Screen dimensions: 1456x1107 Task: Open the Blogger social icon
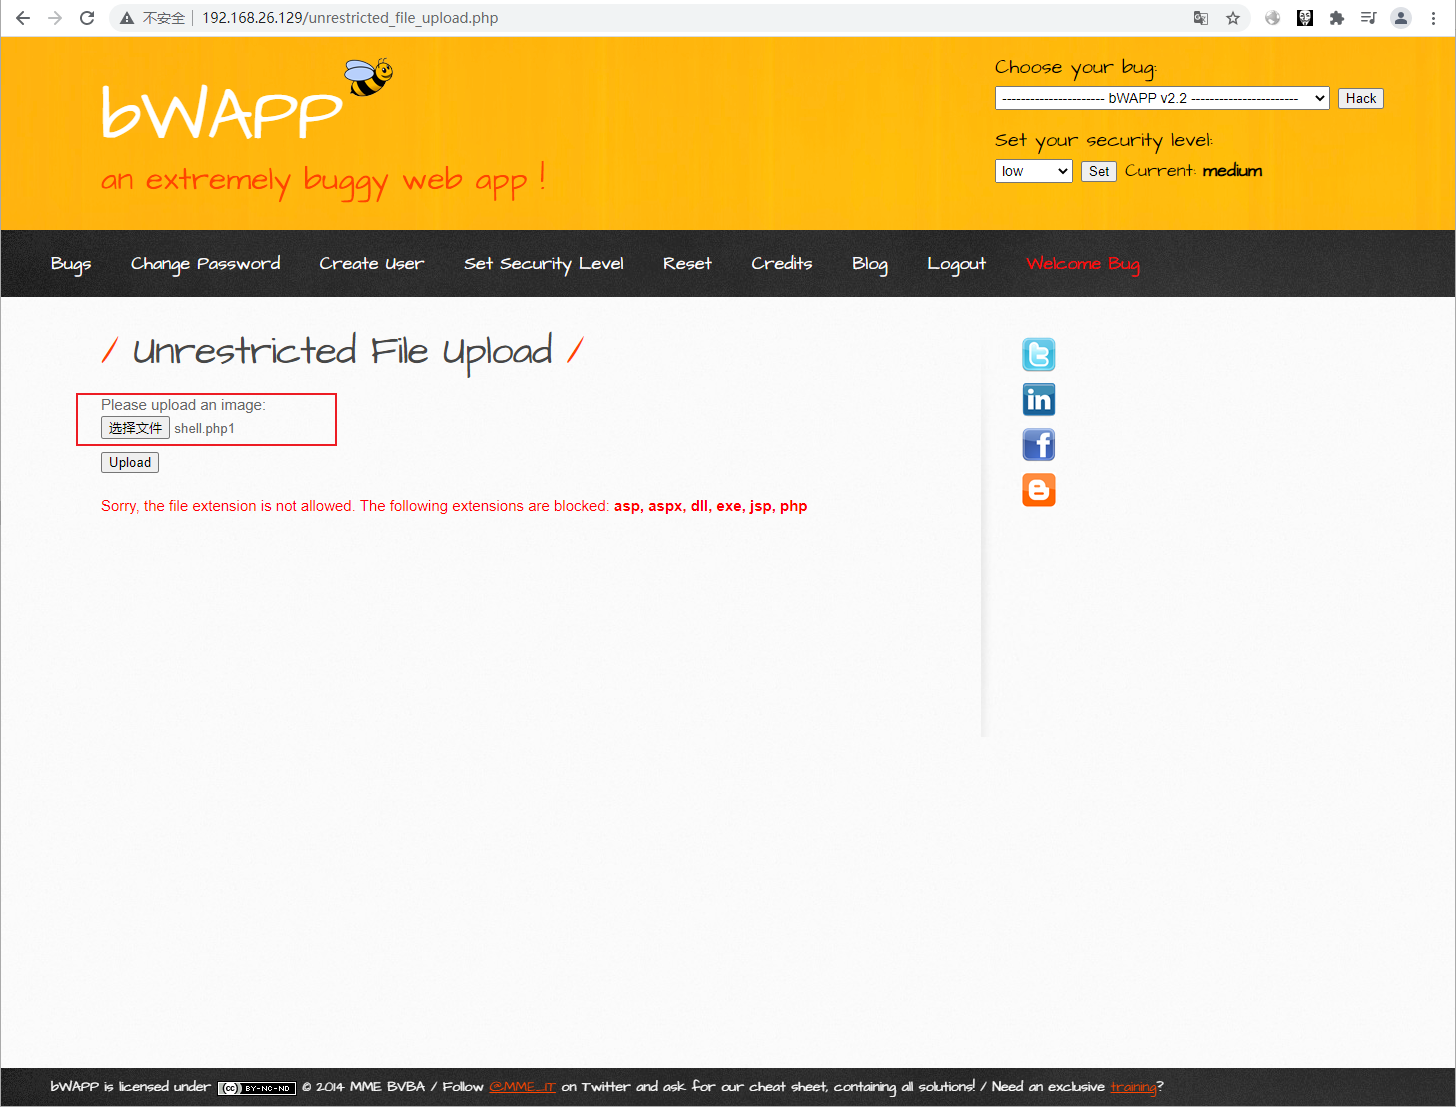(x=1039, y=490)
